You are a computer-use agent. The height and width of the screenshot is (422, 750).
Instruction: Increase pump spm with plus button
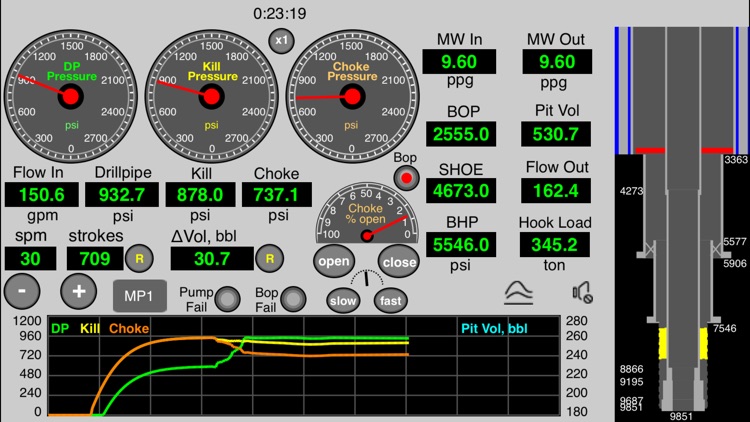(x=78, y=291)
